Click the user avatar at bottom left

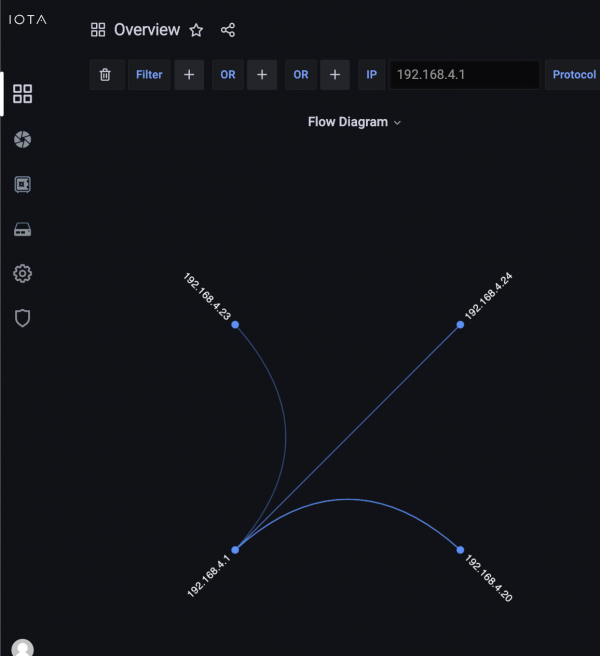click(x=22, y=648)
